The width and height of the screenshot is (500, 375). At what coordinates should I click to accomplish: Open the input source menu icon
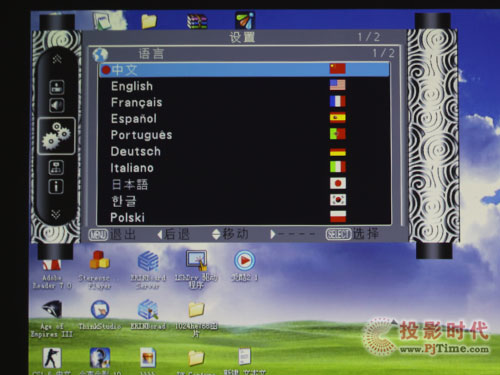(57, 87)
